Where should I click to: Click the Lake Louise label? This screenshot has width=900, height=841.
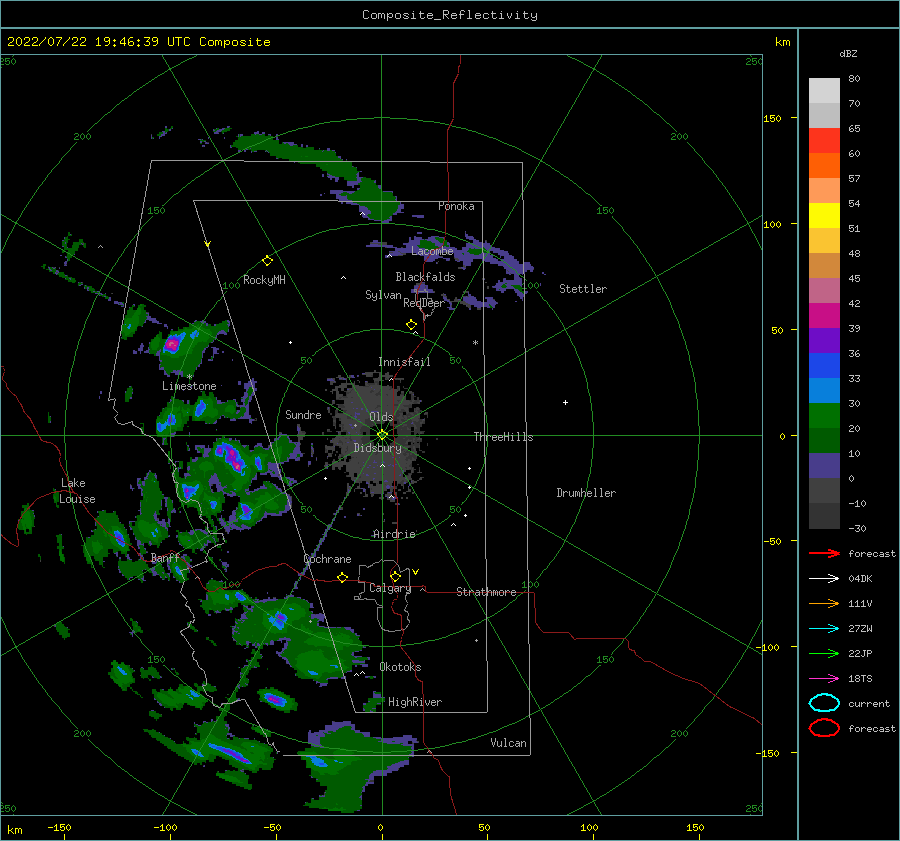(77, 491)
